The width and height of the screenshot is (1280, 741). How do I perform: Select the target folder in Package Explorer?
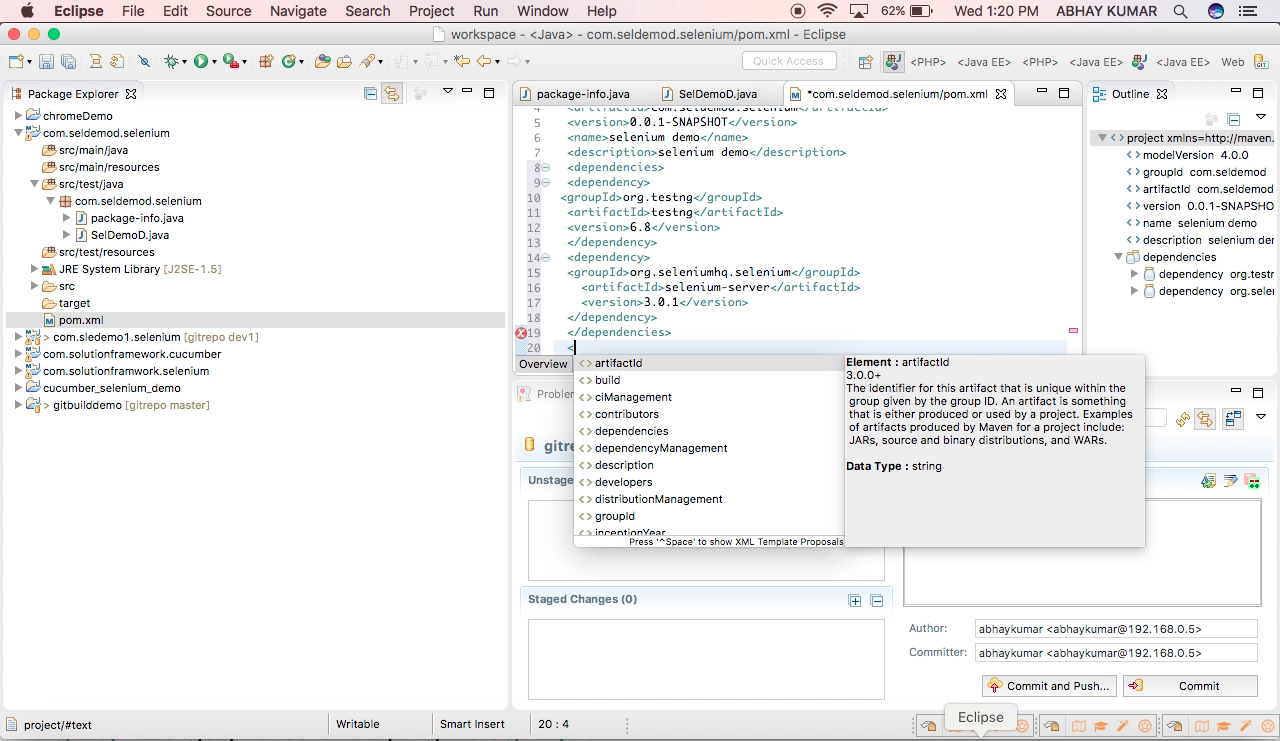coord(74,303)
